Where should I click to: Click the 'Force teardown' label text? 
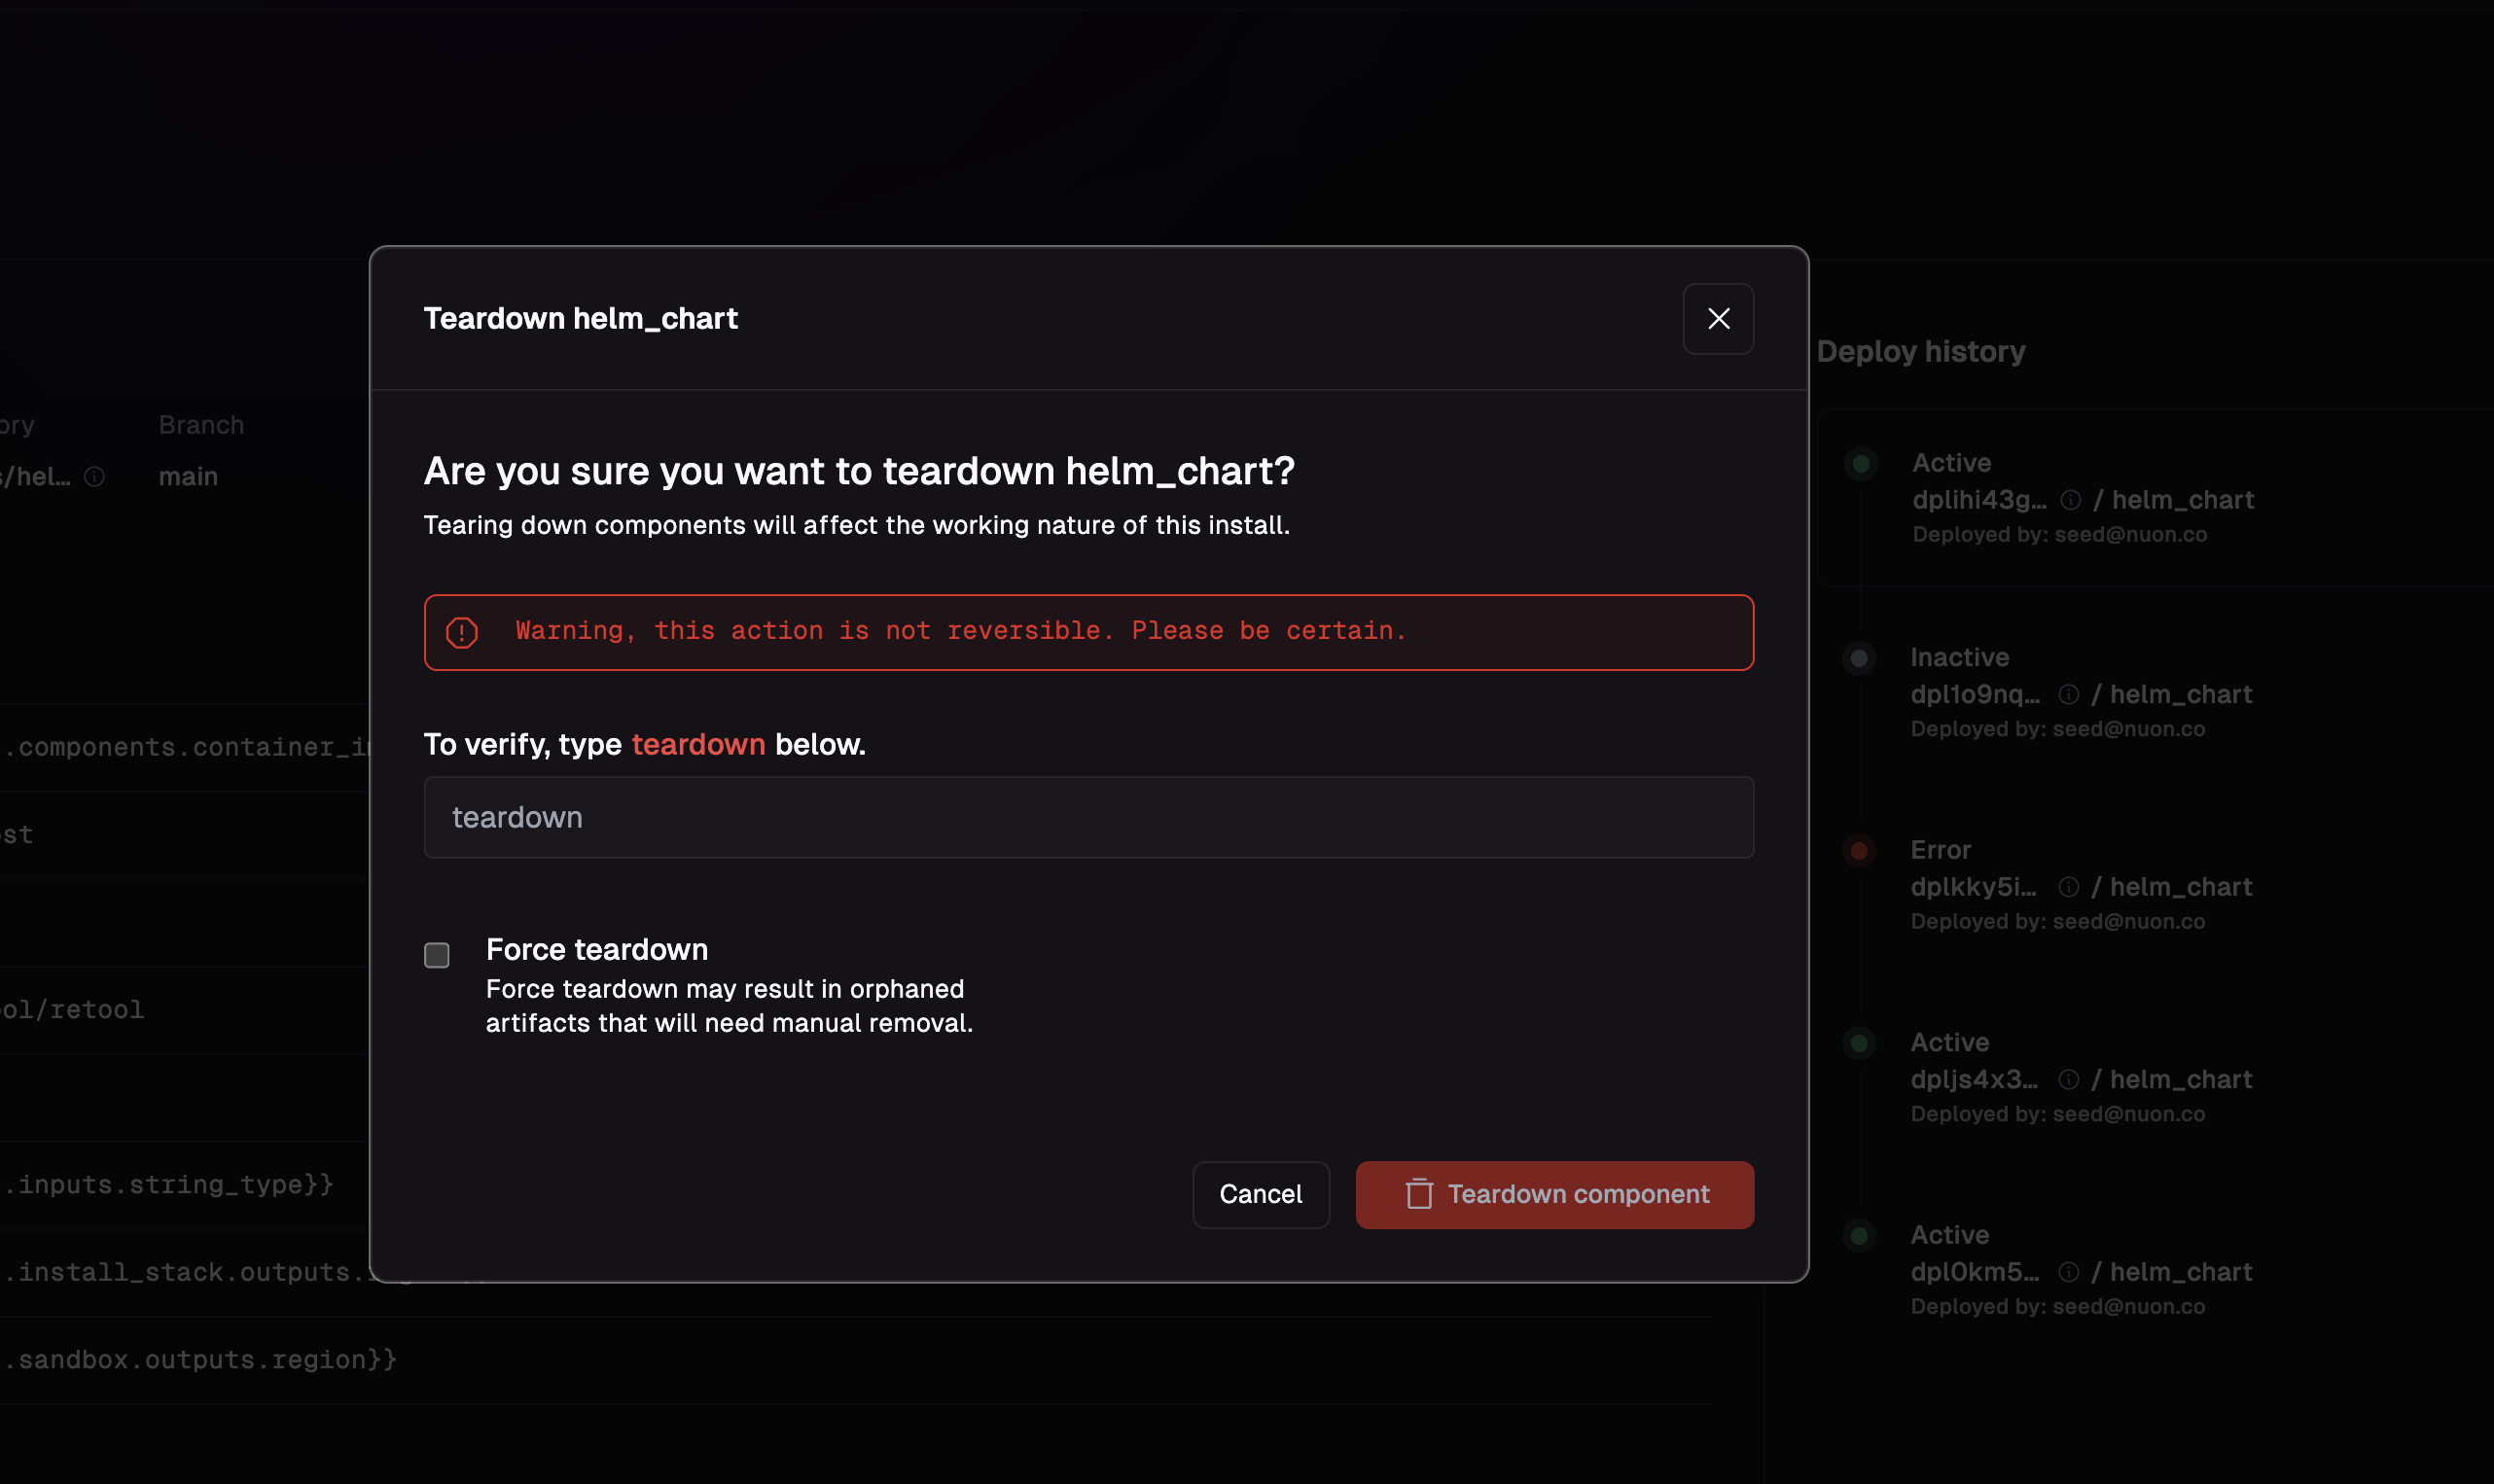[x=596, y=949]
